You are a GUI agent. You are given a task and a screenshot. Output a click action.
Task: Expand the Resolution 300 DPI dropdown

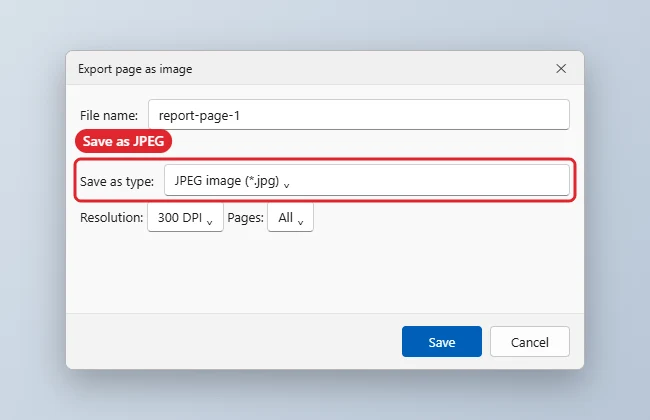point(185,218)
